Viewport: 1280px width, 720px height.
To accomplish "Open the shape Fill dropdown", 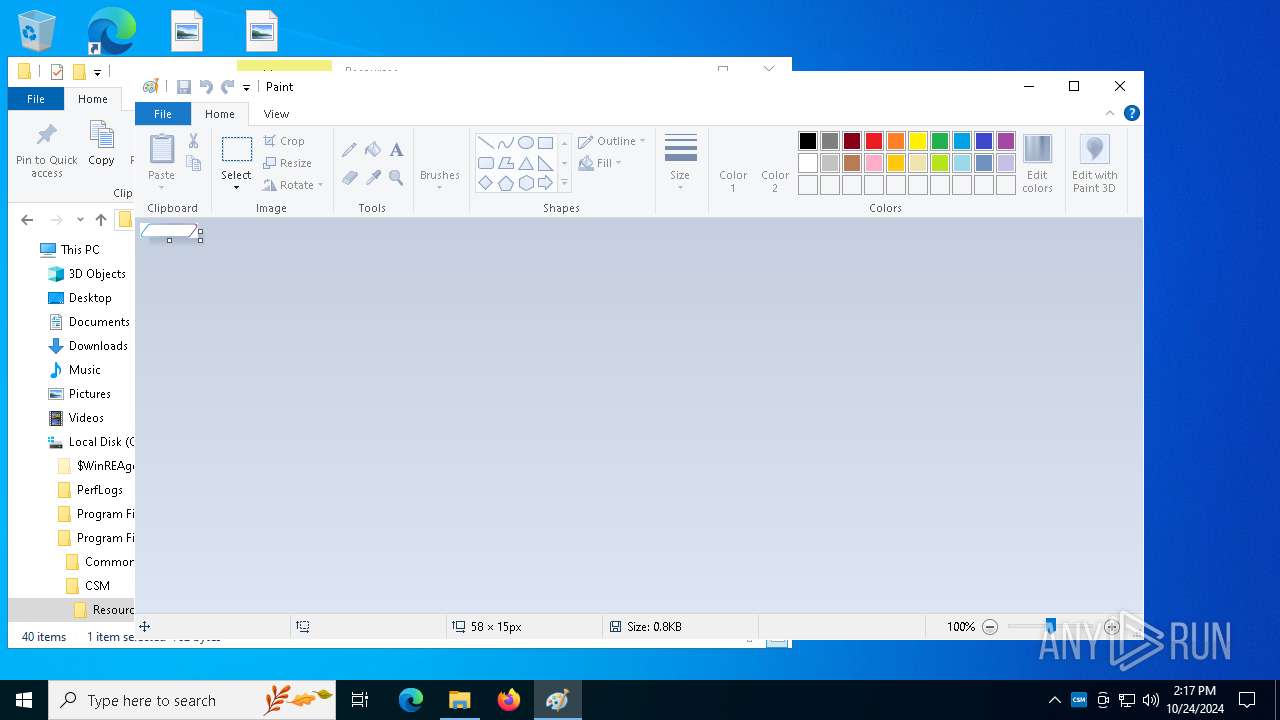I will (600, 163).
